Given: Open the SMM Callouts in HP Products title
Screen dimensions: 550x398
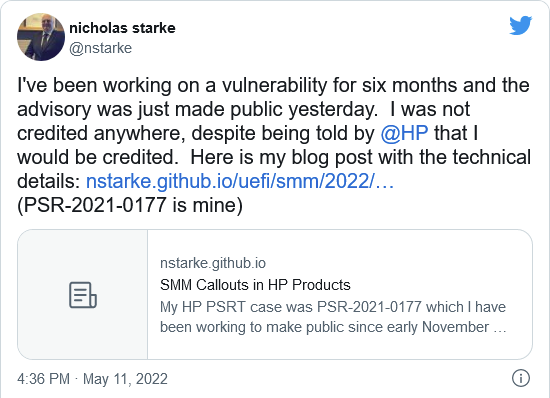Looking at the screenshot, I should point(255,285).
